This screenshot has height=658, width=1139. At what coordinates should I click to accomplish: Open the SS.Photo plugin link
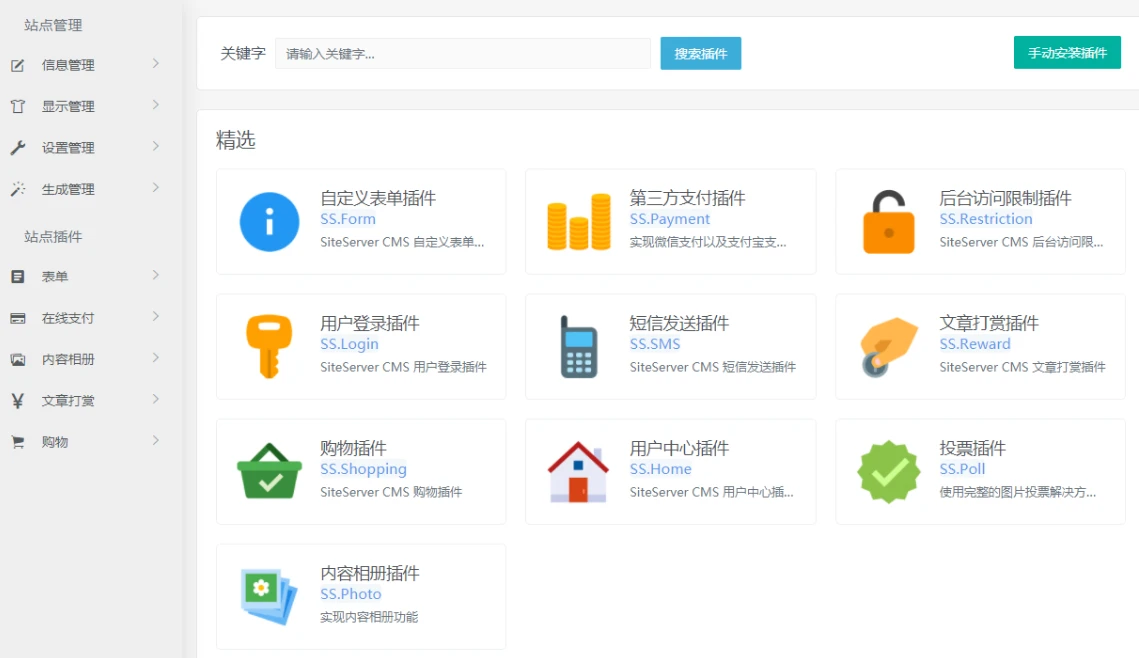click(x=351, y=594)
